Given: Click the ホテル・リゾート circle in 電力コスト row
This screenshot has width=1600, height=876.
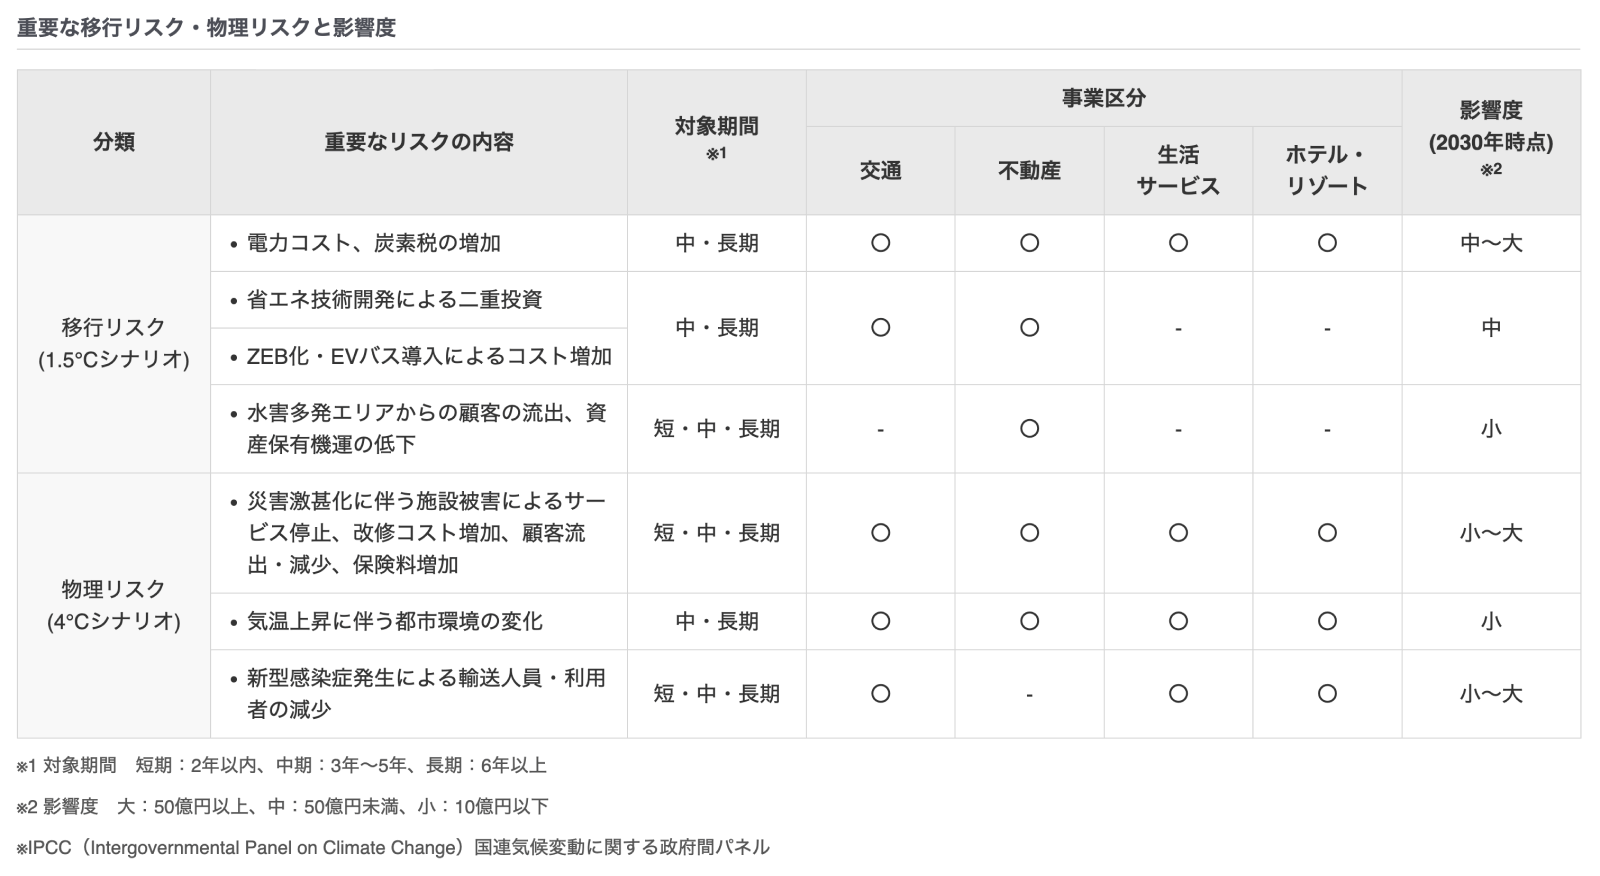Looking at the screenshot, I should pos(1327,243).
